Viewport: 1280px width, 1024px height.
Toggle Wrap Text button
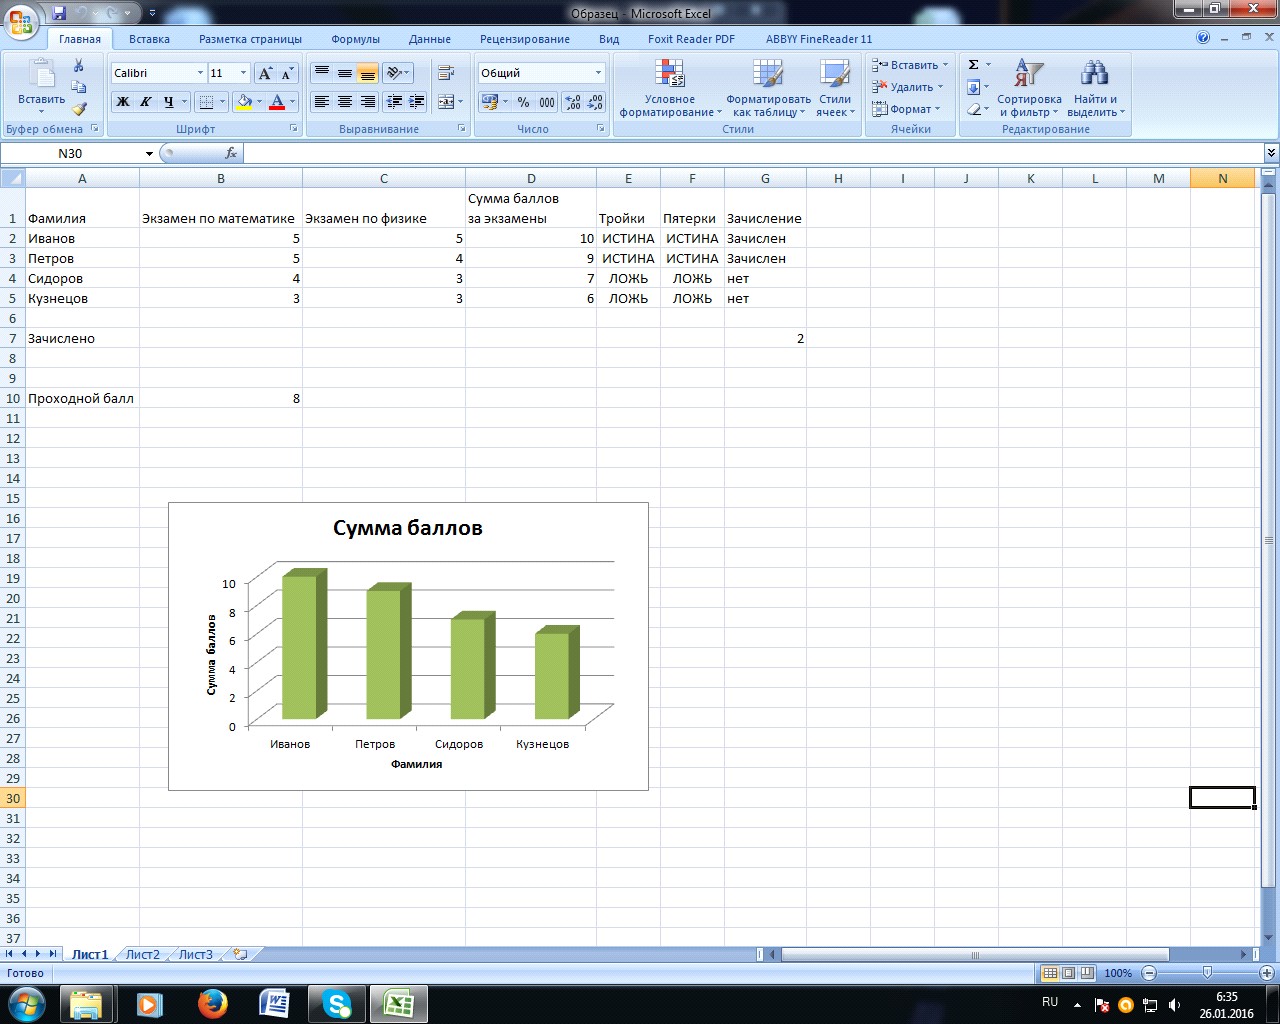[x=446, y=73]
